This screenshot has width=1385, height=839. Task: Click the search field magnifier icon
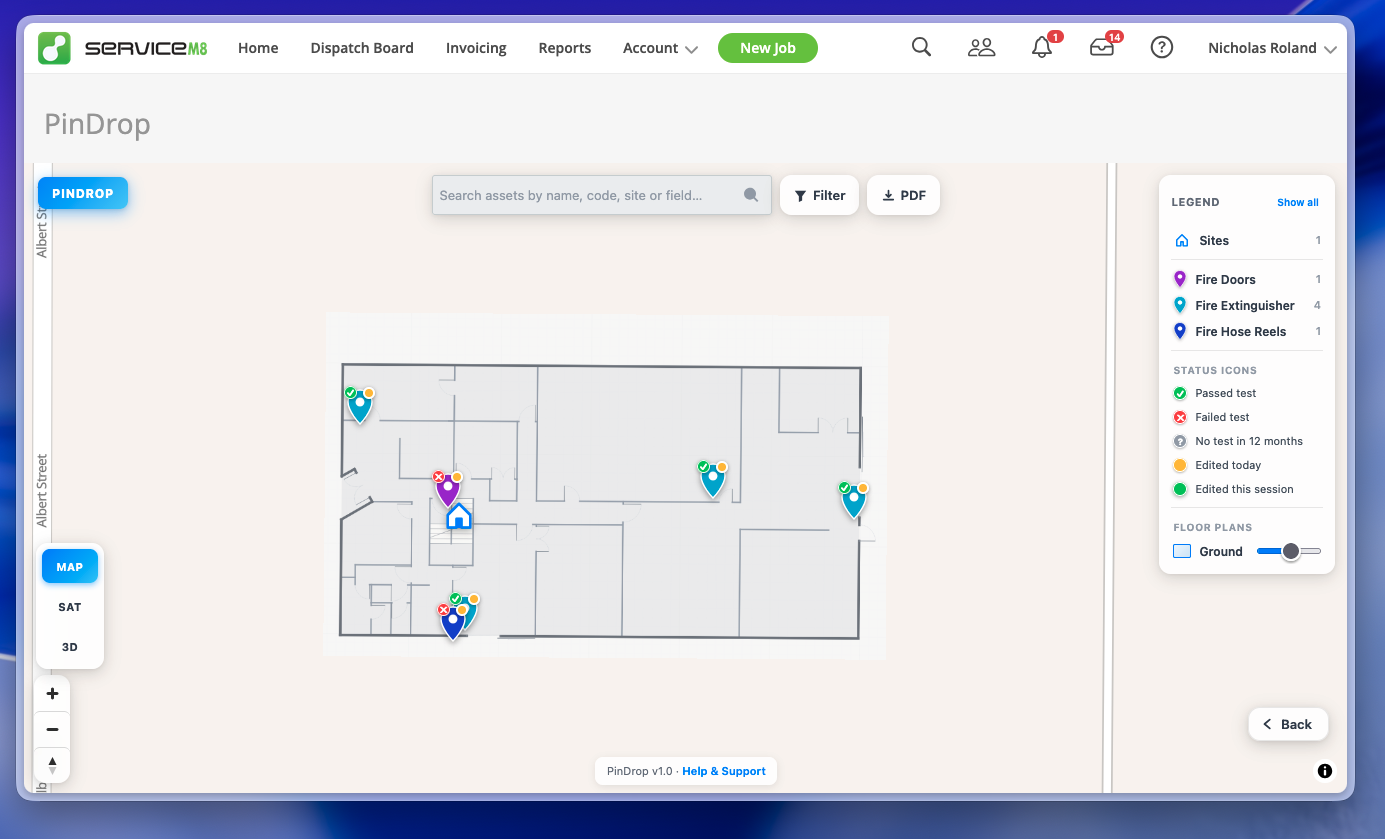(751, 195)
